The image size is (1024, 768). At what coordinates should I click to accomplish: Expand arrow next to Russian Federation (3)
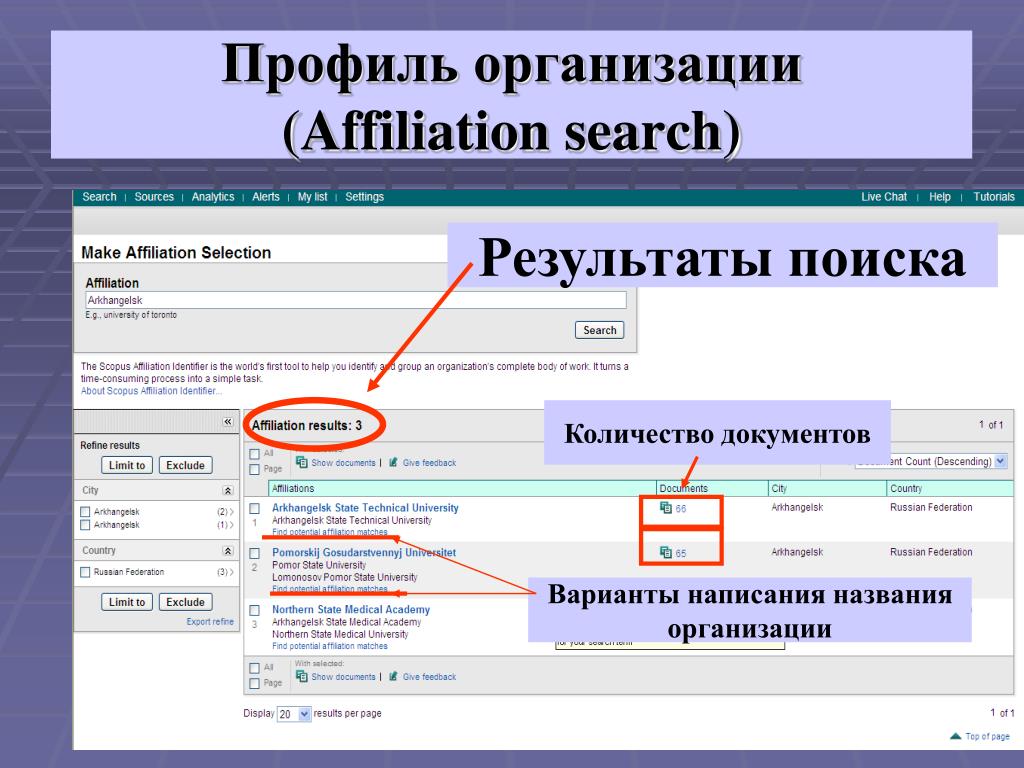coord(231,572)
